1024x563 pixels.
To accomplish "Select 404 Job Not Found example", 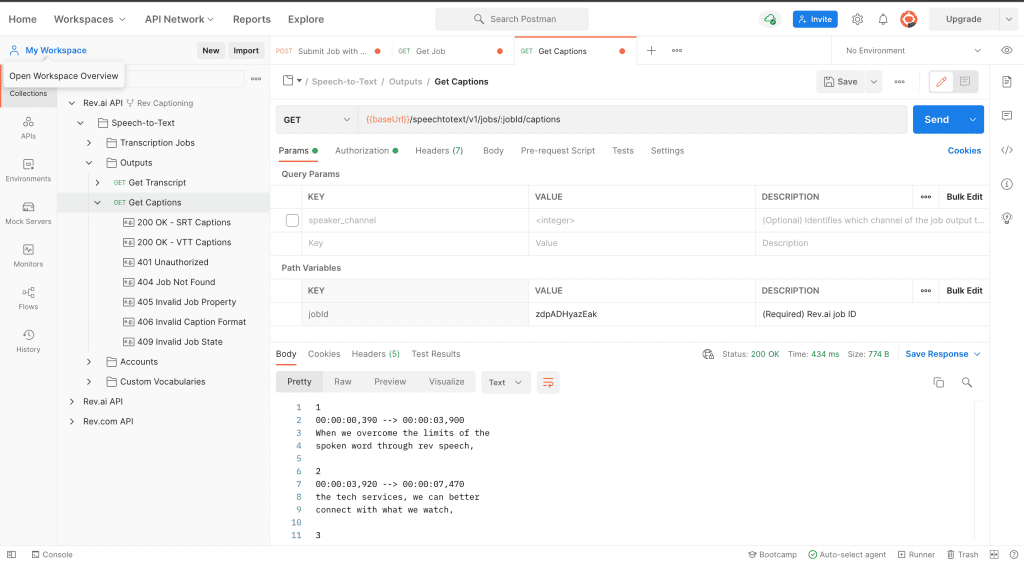I will click(176, 282).
